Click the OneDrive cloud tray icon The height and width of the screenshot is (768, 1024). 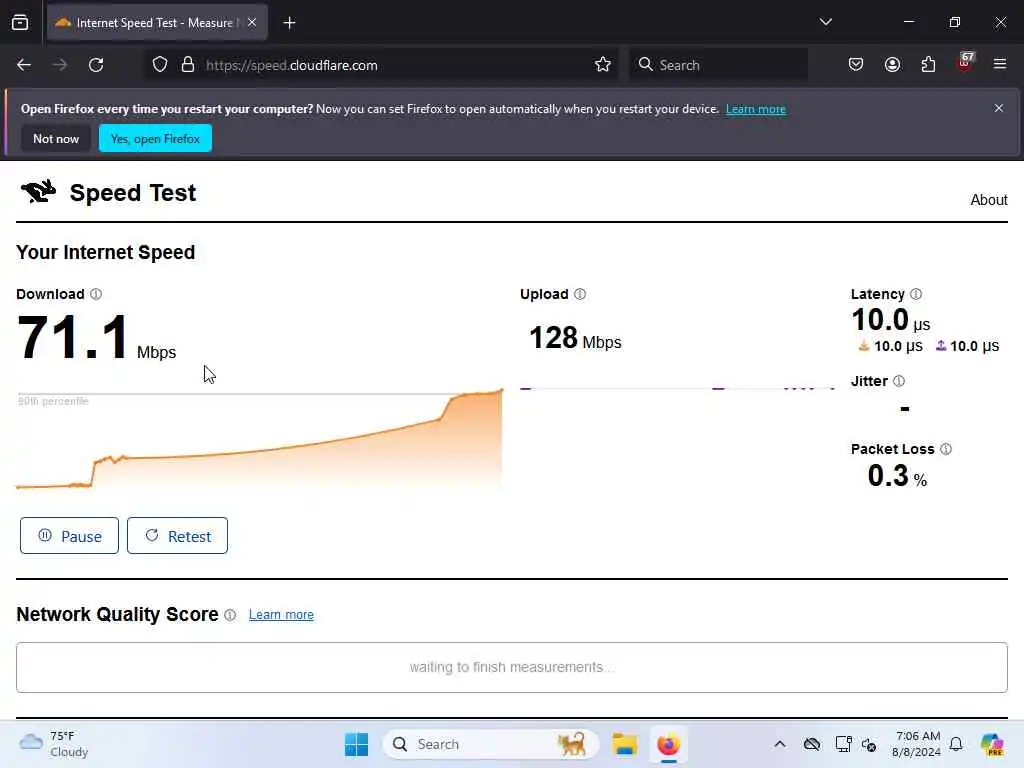point(812,744)
